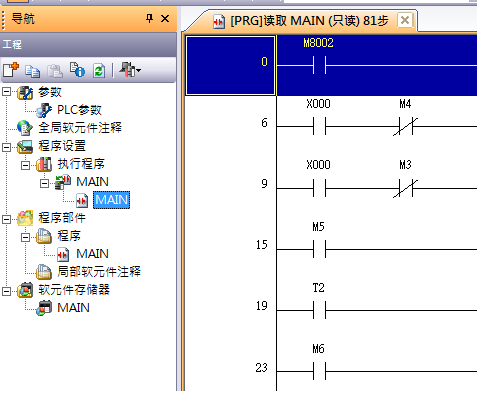
Task: Click the green refresh icon in navigation toolbar
Action: (99, 71)
